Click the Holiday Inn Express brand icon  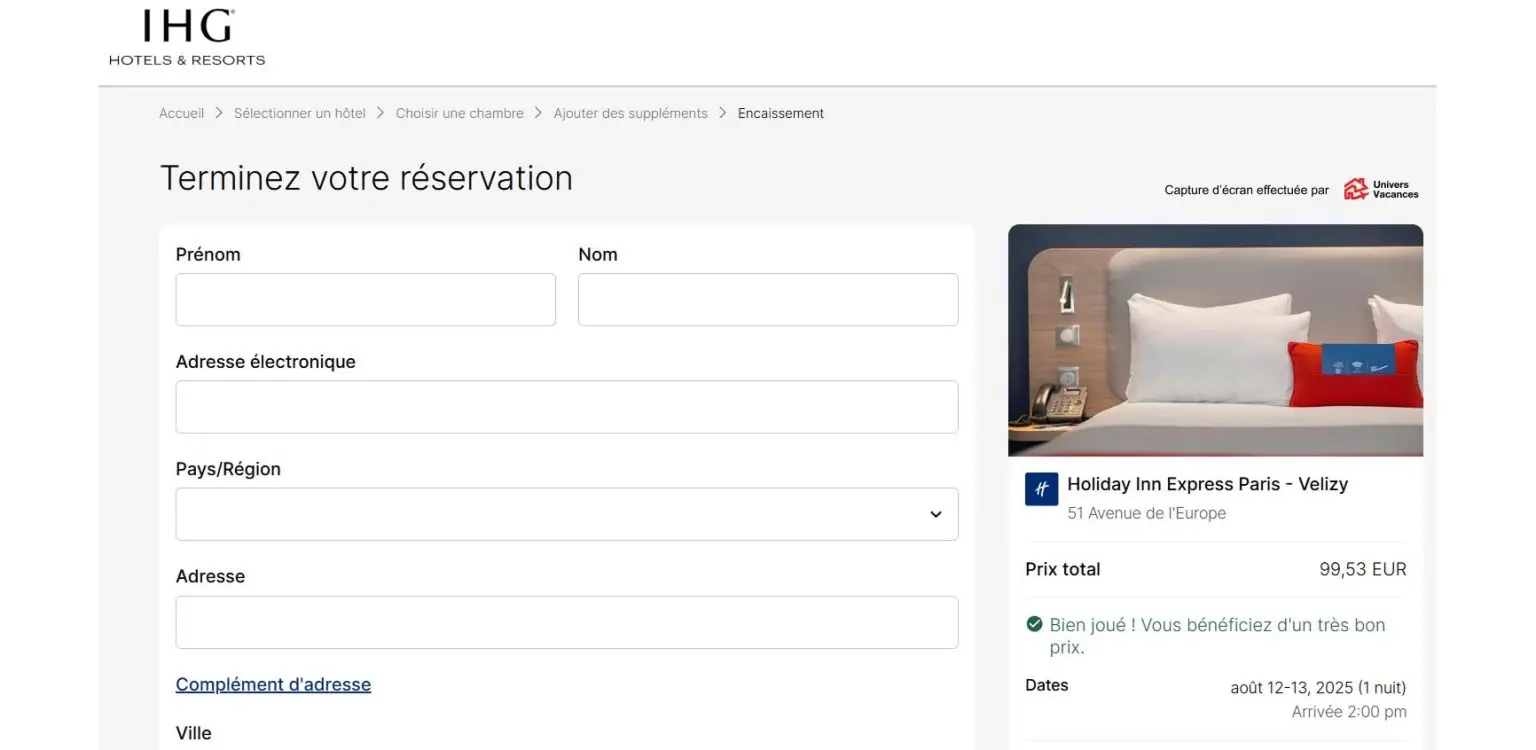point(1041,489)
